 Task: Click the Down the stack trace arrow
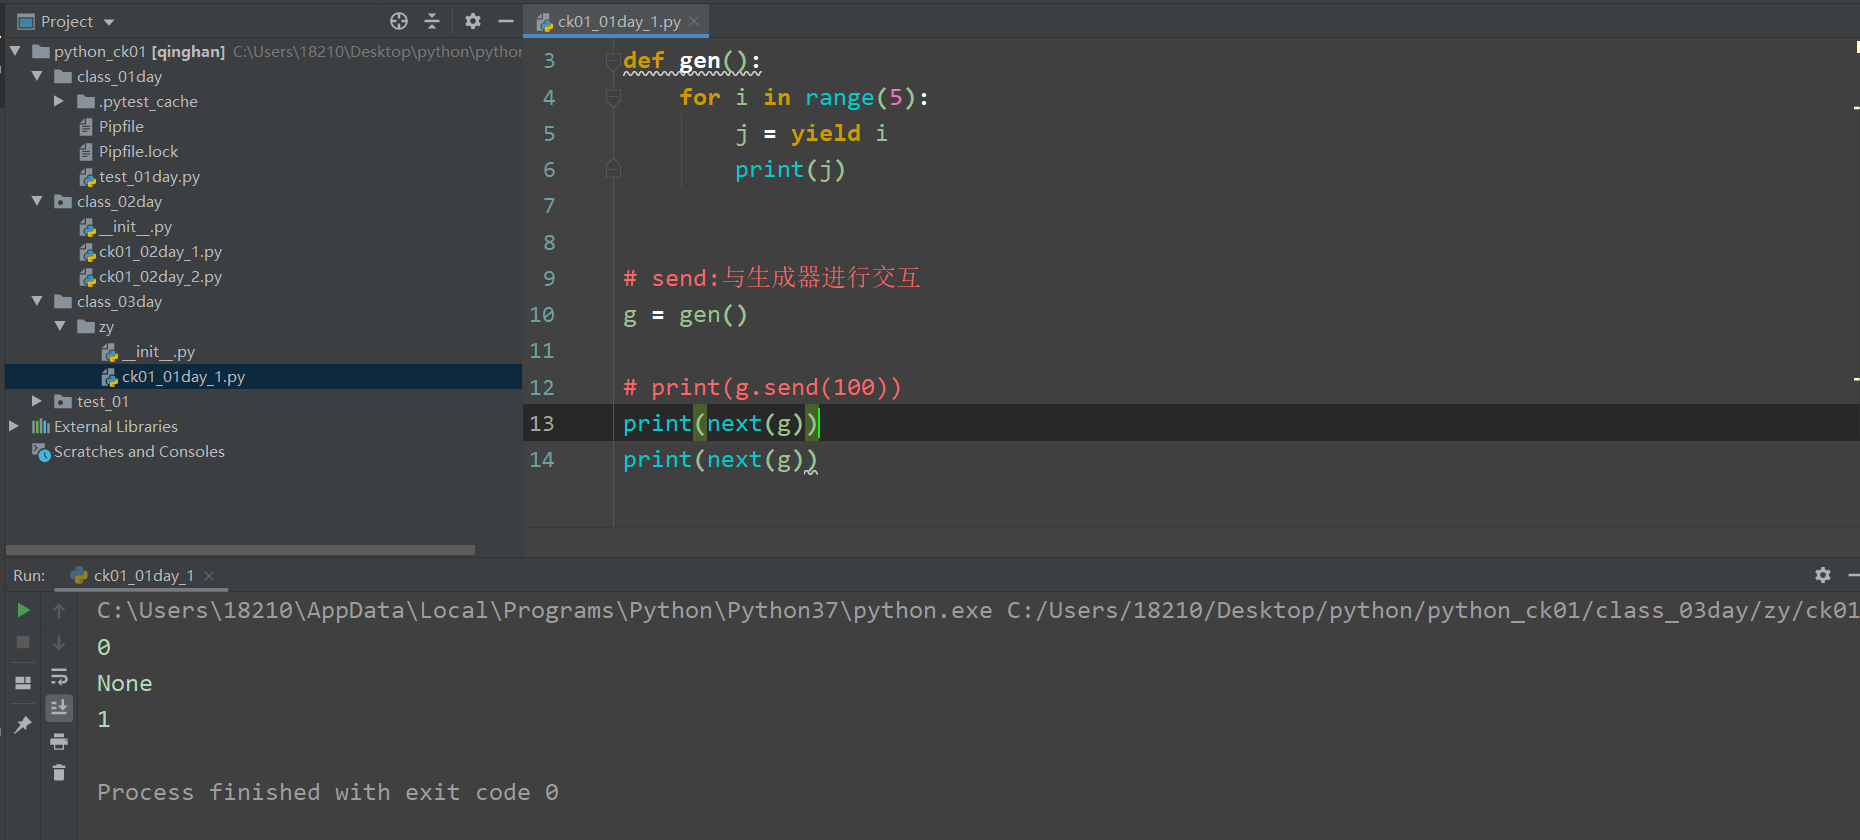point(59,642)
